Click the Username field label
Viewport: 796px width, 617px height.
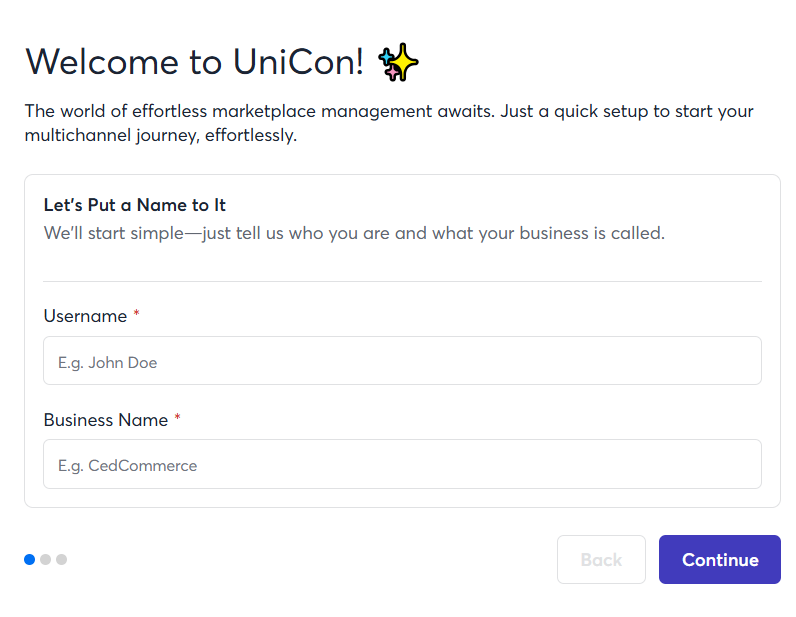click(x=85, y=316)
